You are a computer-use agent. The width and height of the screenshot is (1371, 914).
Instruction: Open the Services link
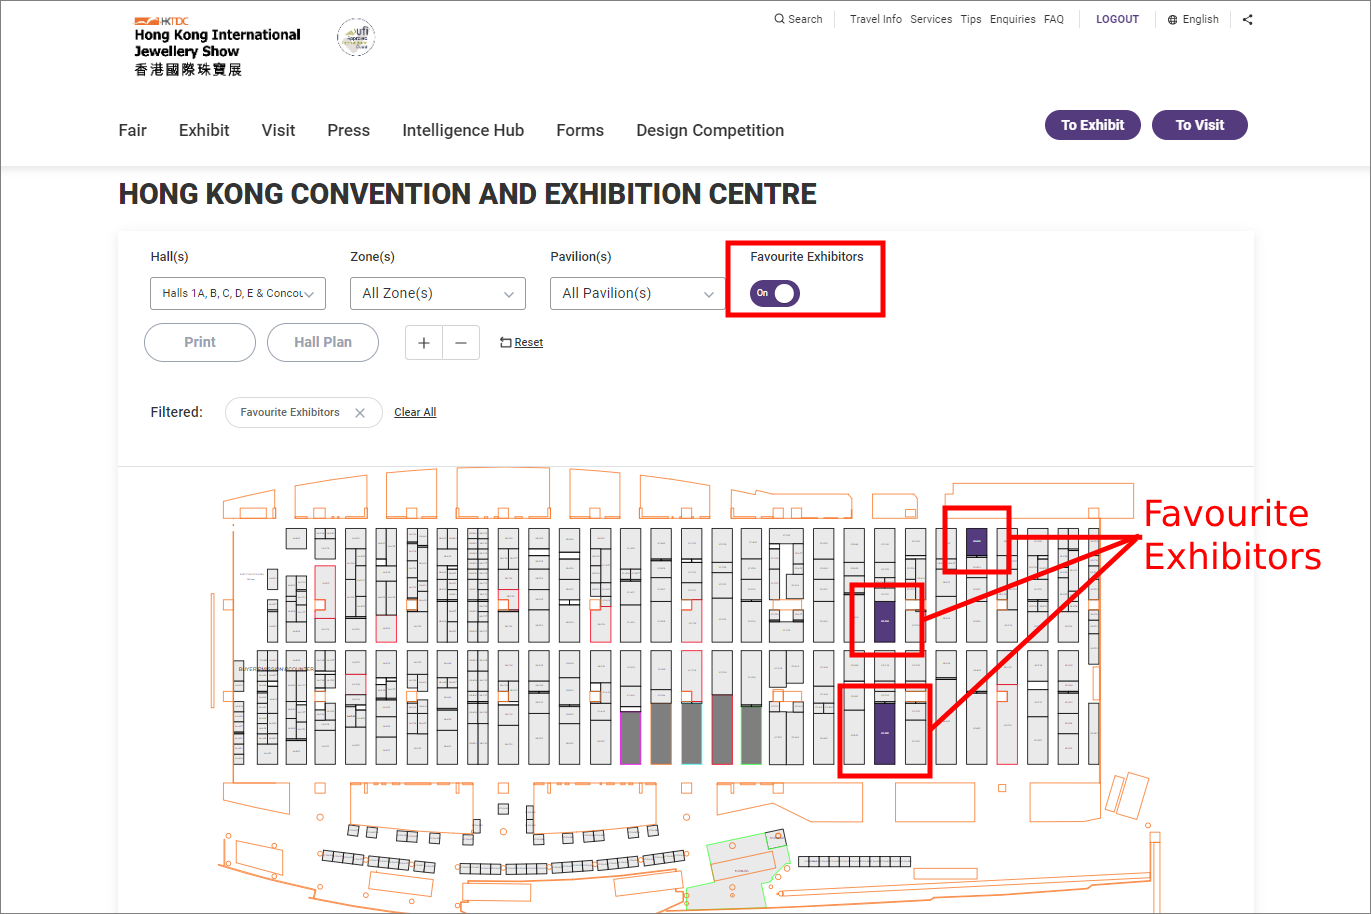pos(931,19)
